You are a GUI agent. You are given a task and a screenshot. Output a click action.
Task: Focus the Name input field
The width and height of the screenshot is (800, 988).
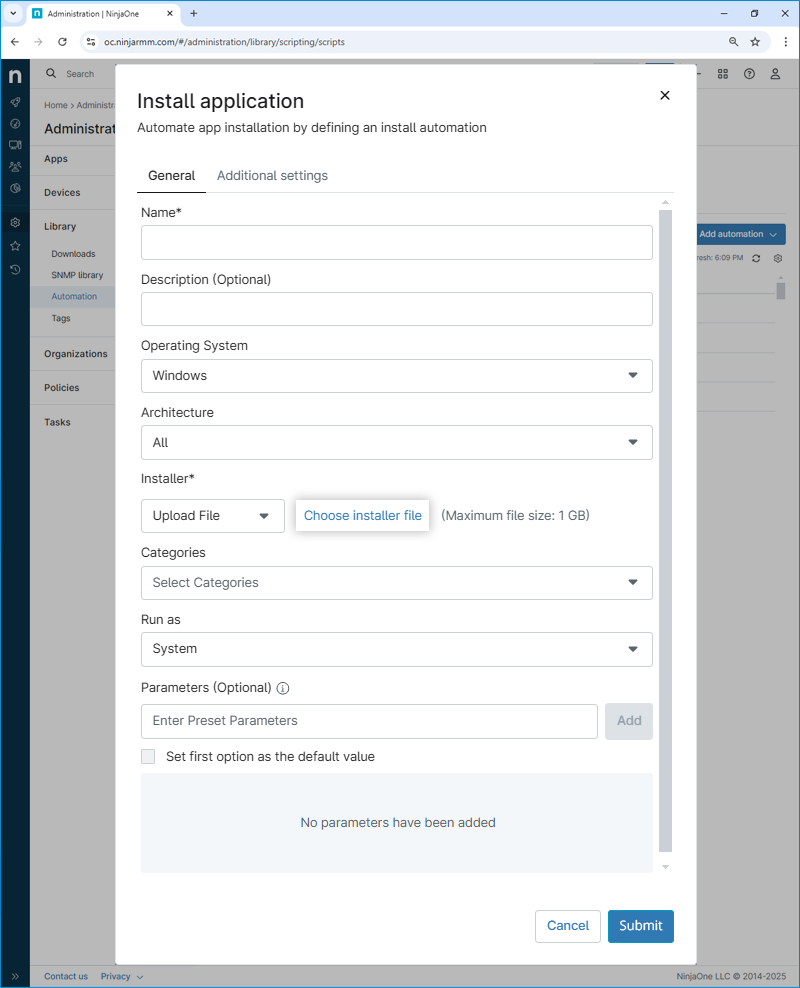(396, 243)
